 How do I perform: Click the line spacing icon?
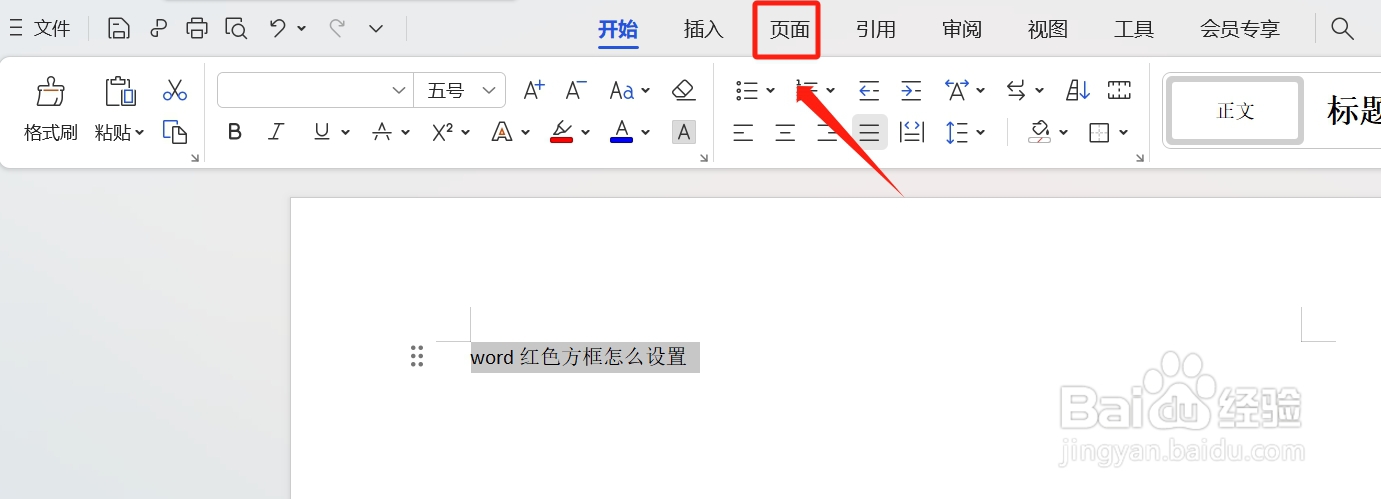point(956,131)
